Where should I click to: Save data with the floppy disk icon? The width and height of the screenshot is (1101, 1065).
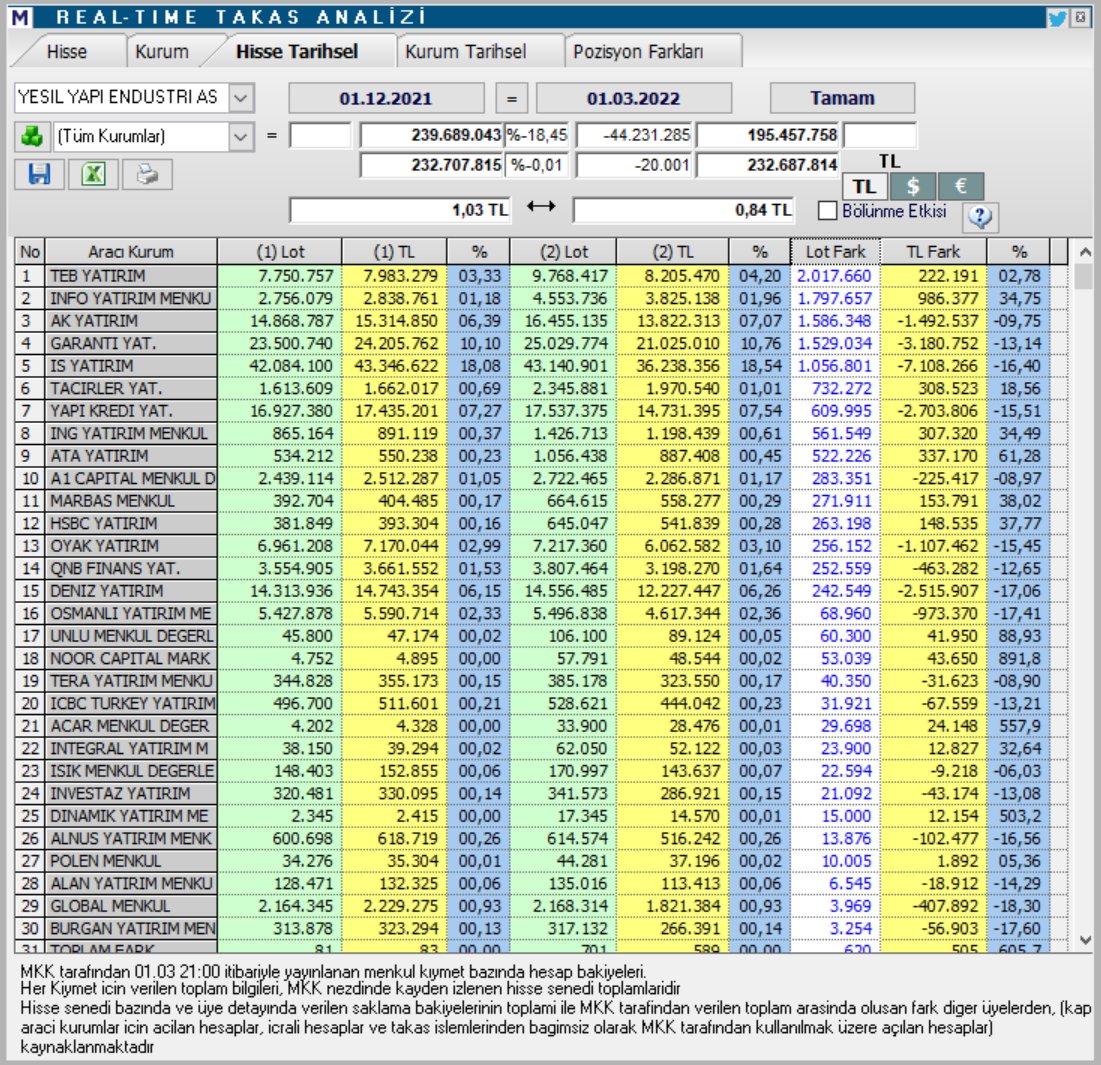pos(39,174)
